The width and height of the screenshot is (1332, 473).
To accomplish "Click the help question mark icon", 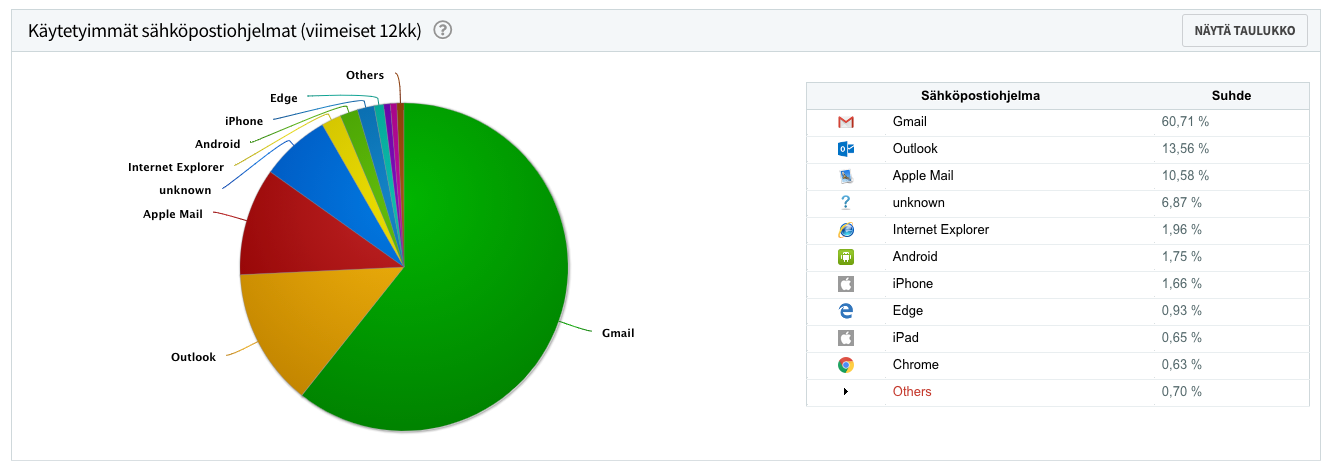I will point(443,30).
